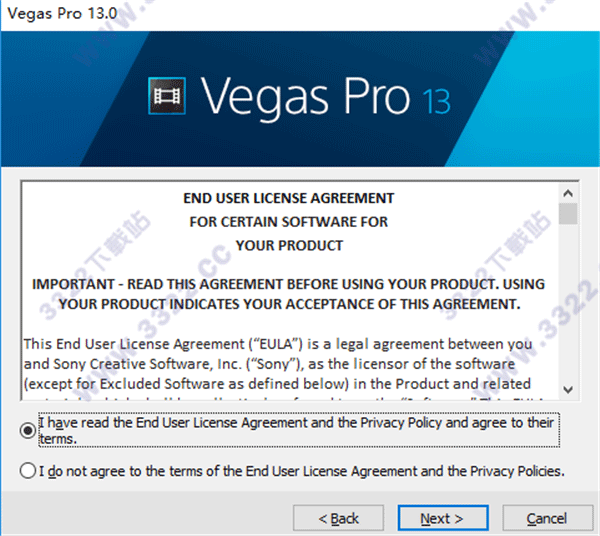
Task: Click the Vegas Pro filmstrip logo icon
Action: click(x=167, y=96)
